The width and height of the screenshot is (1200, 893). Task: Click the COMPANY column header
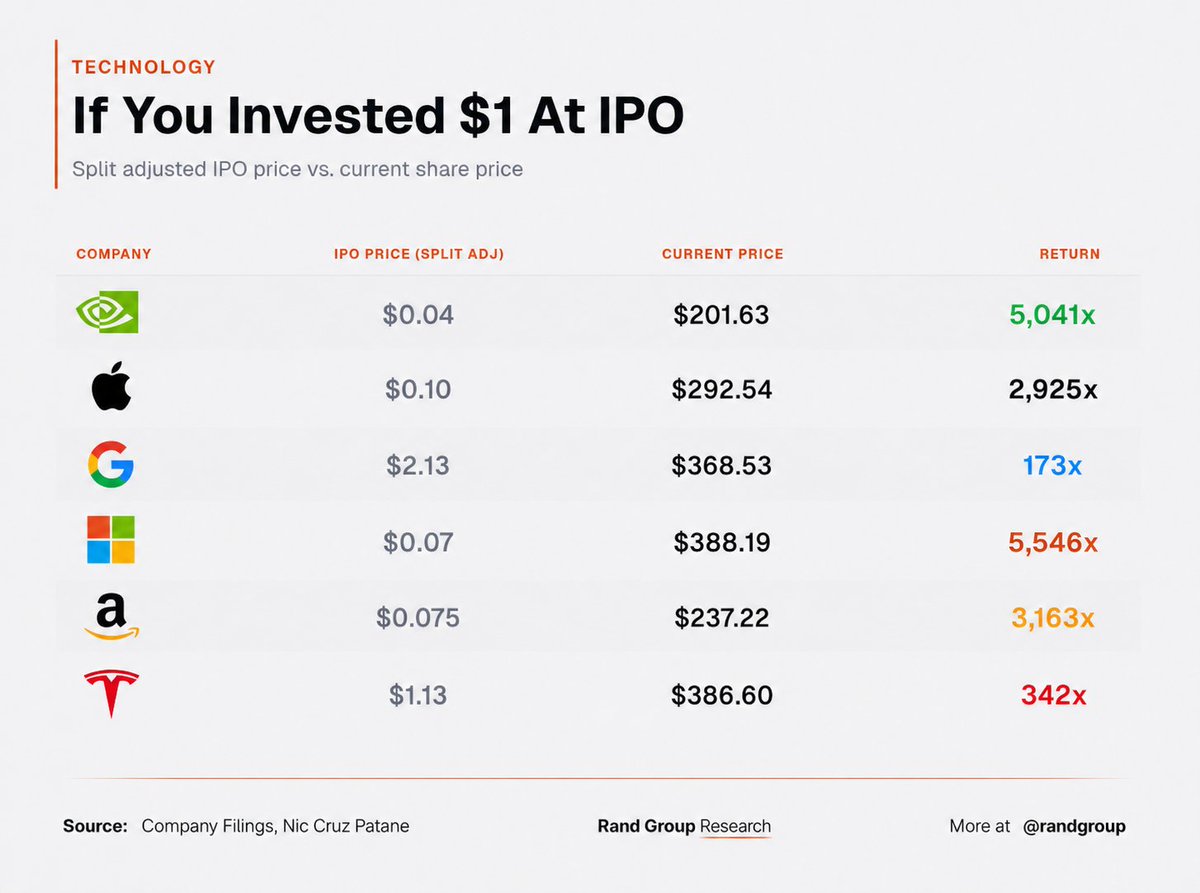(114, 254)
